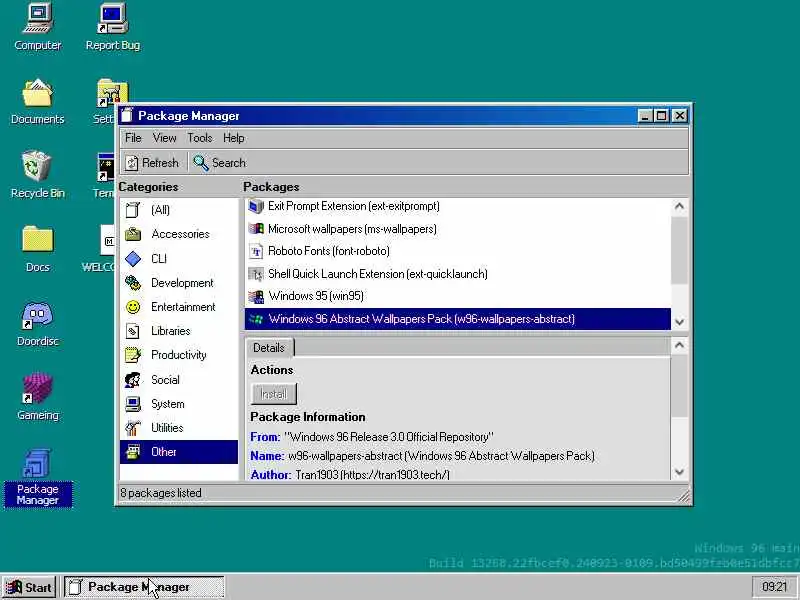Click the Windows 95 package icon

[256, 296]
